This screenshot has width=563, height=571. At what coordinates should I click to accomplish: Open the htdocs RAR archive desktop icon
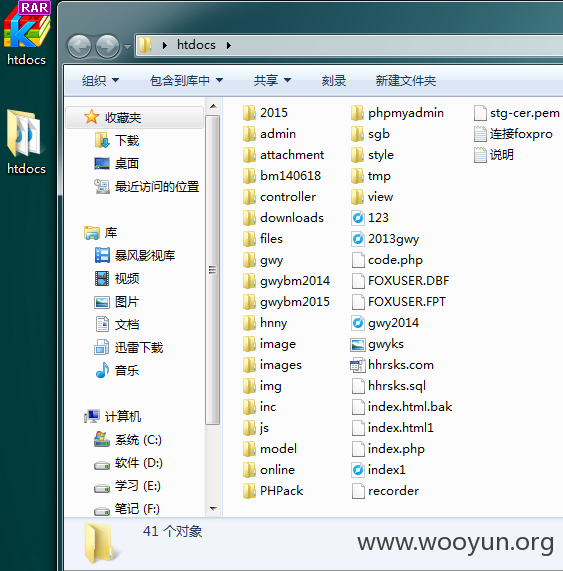(27, 25)
